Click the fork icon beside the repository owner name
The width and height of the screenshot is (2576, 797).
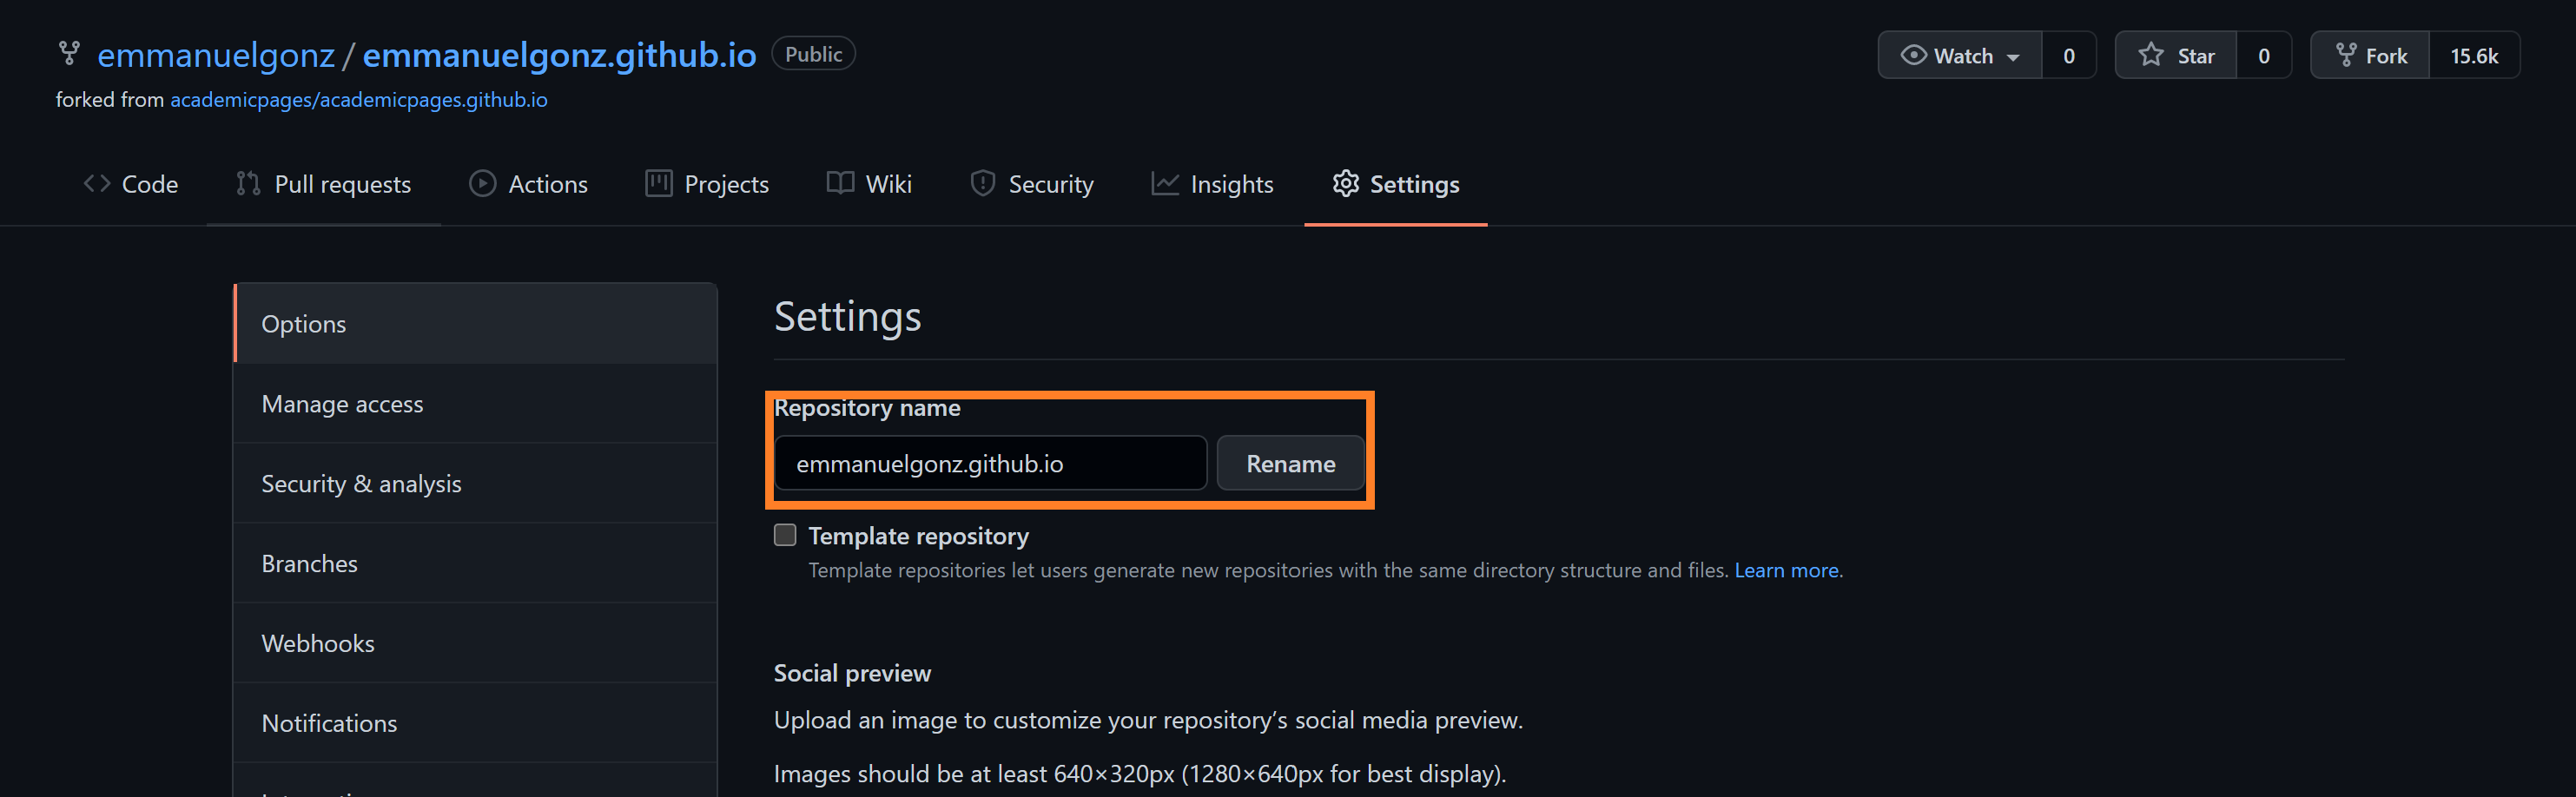(x=68, y=53)
